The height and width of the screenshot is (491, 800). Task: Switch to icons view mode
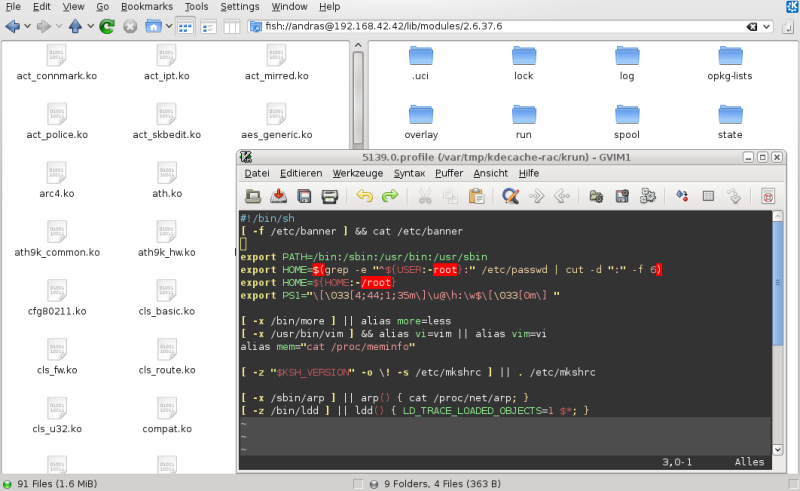[x=185, y=27]
